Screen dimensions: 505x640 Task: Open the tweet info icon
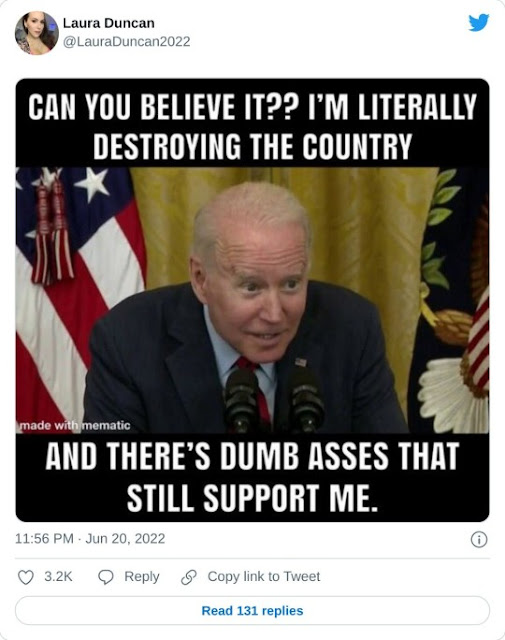pos(479,539)
